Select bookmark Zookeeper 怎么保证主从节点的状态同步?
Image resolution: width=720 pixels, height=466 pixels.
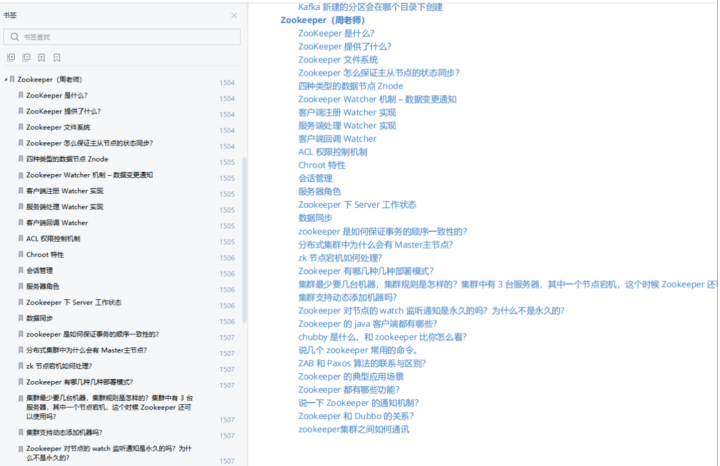click(90, 143)
